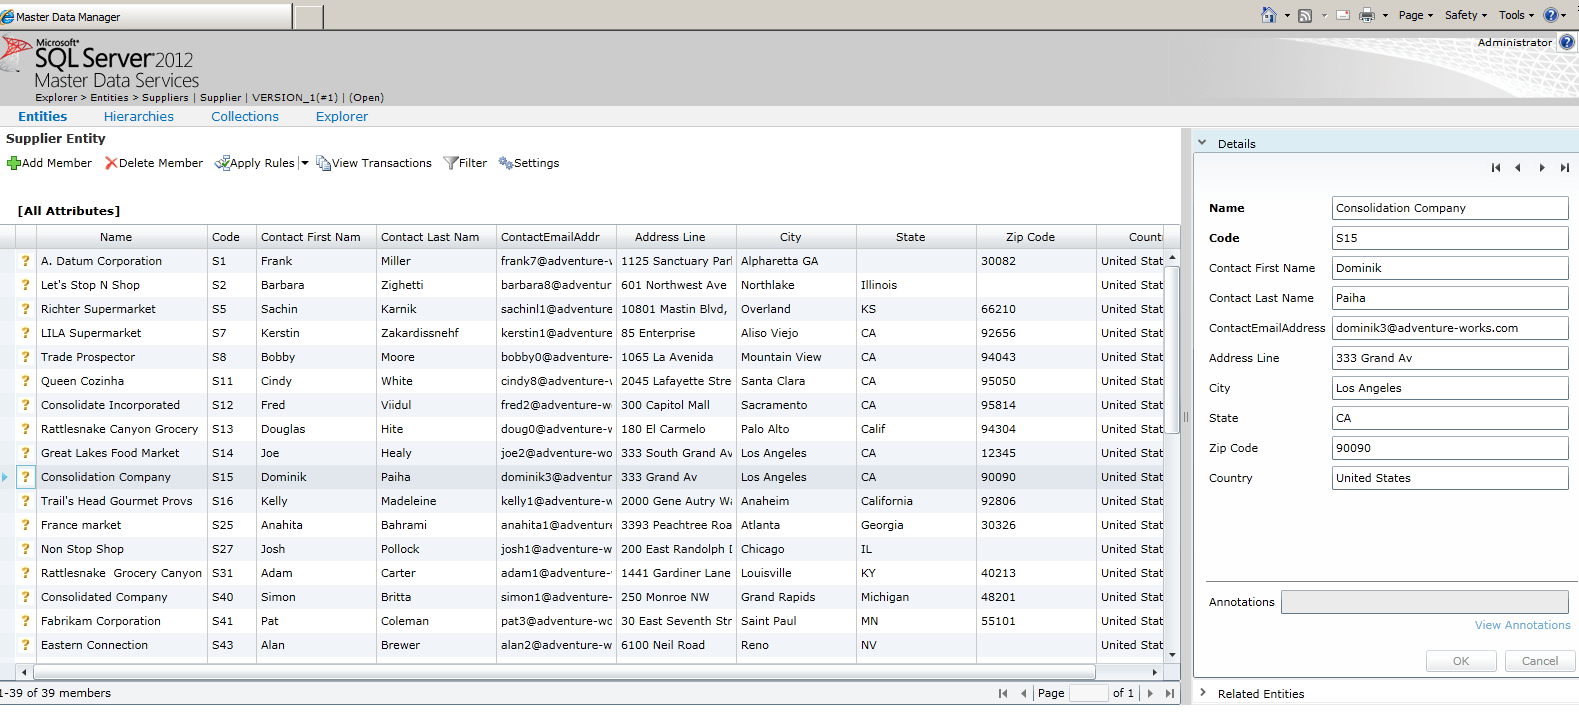Click the browser toolbar Help icon

point(1551,15)
